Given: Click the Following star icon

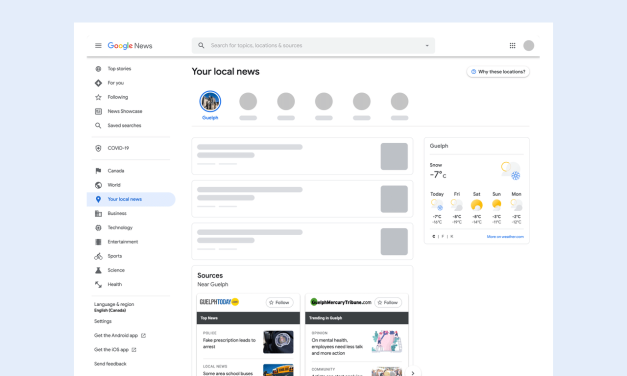Looking at the screenshot, I should [x=98, y=97].
